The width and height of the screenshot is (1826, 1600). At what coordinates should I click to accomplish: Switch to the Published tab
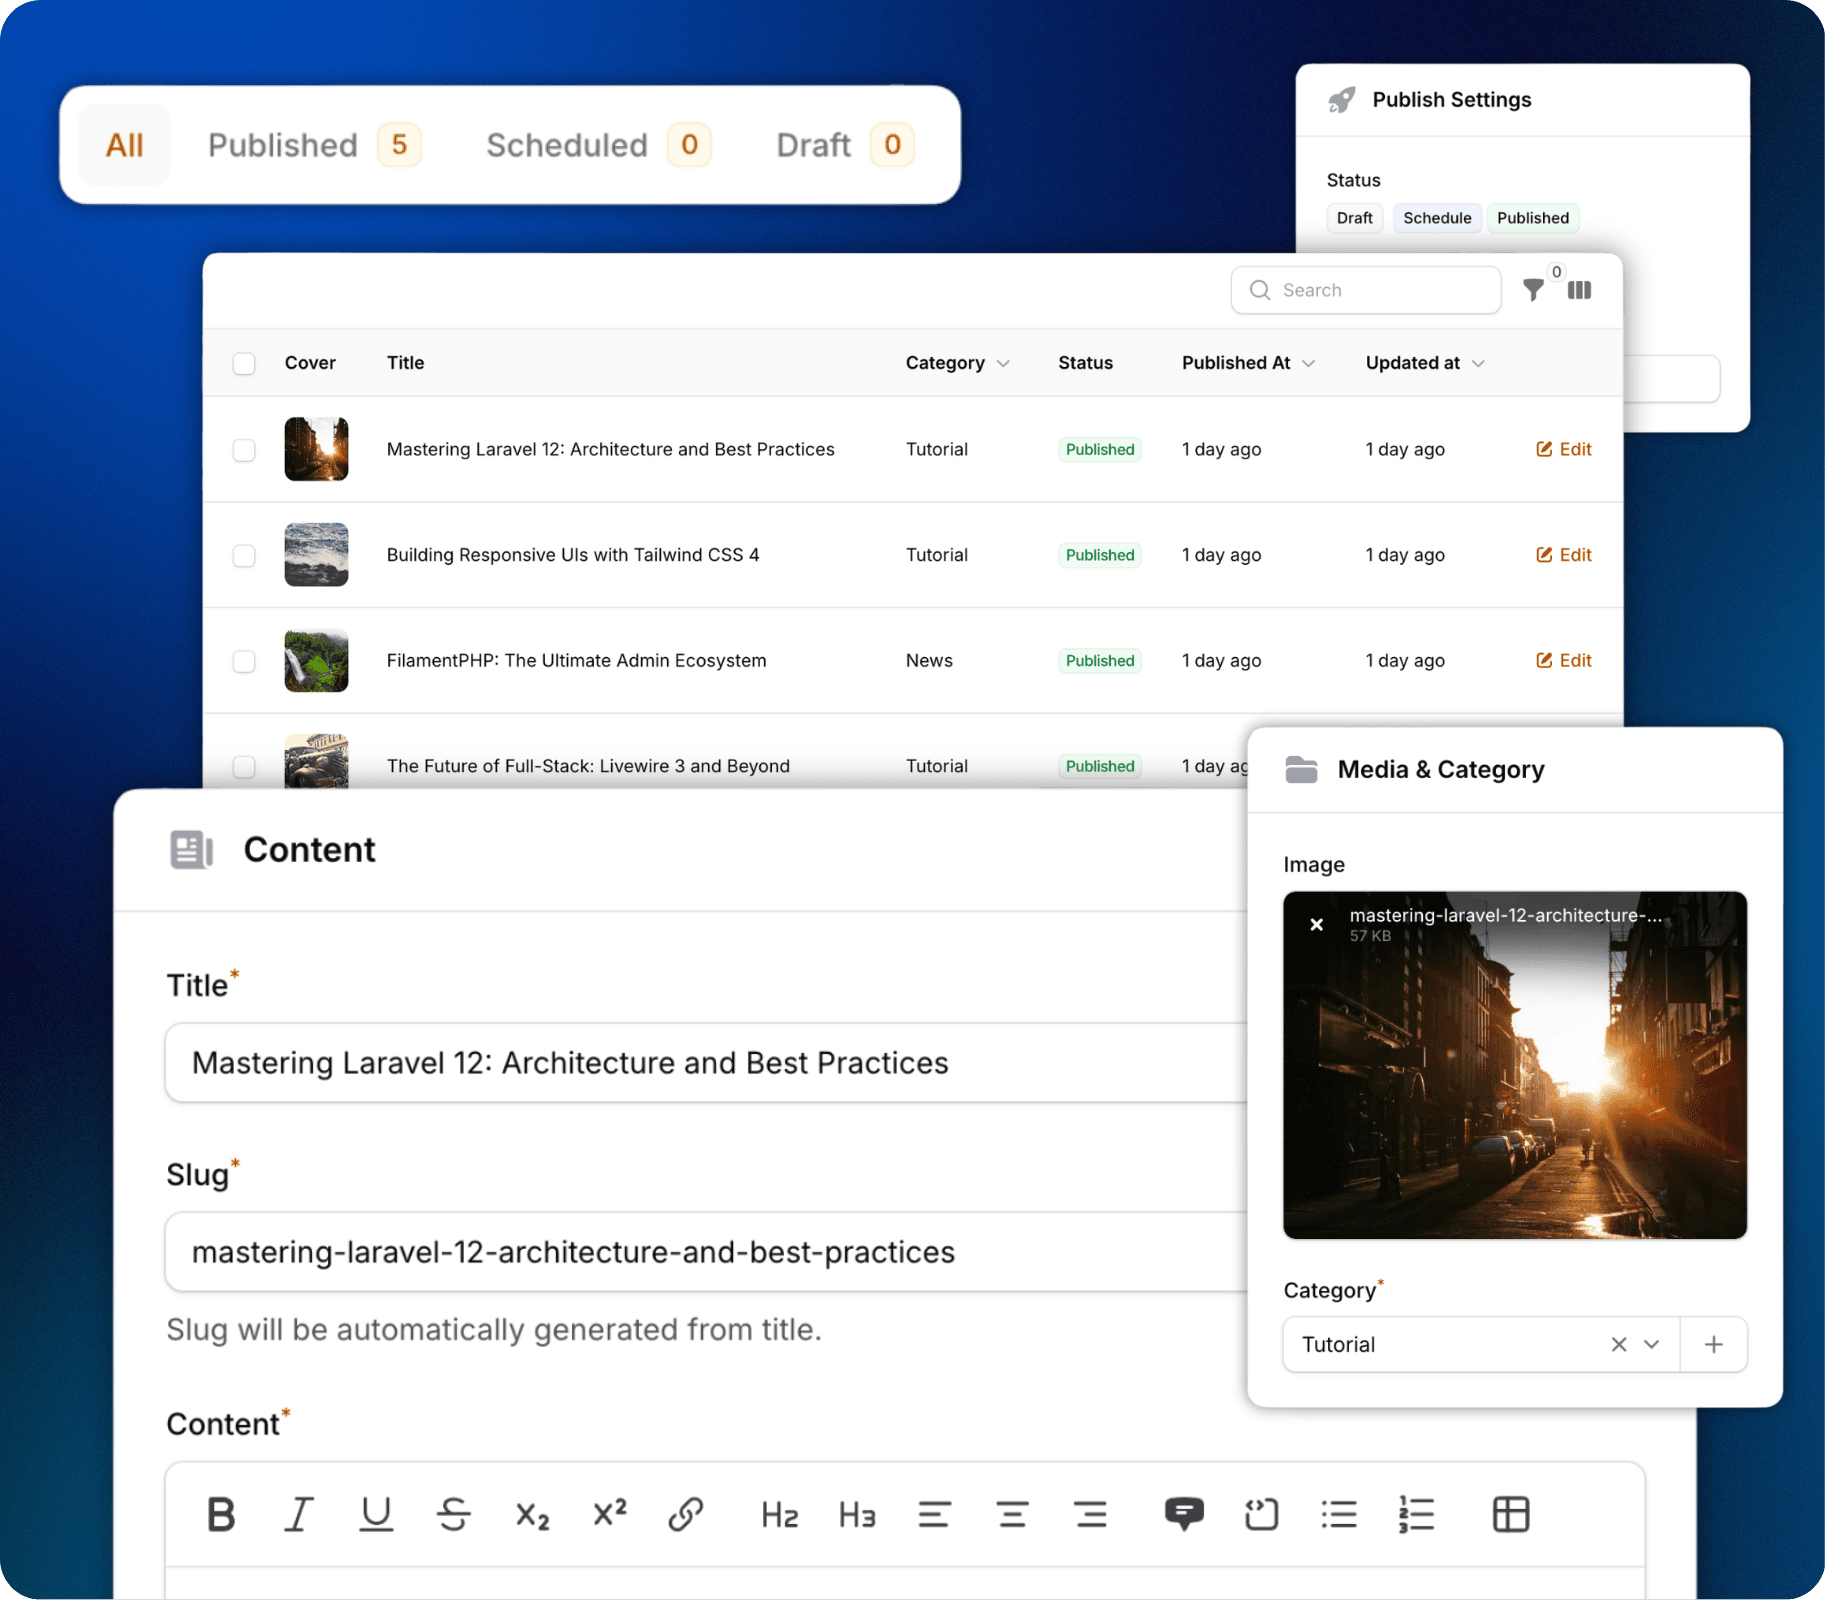click(x=314, y=145)
